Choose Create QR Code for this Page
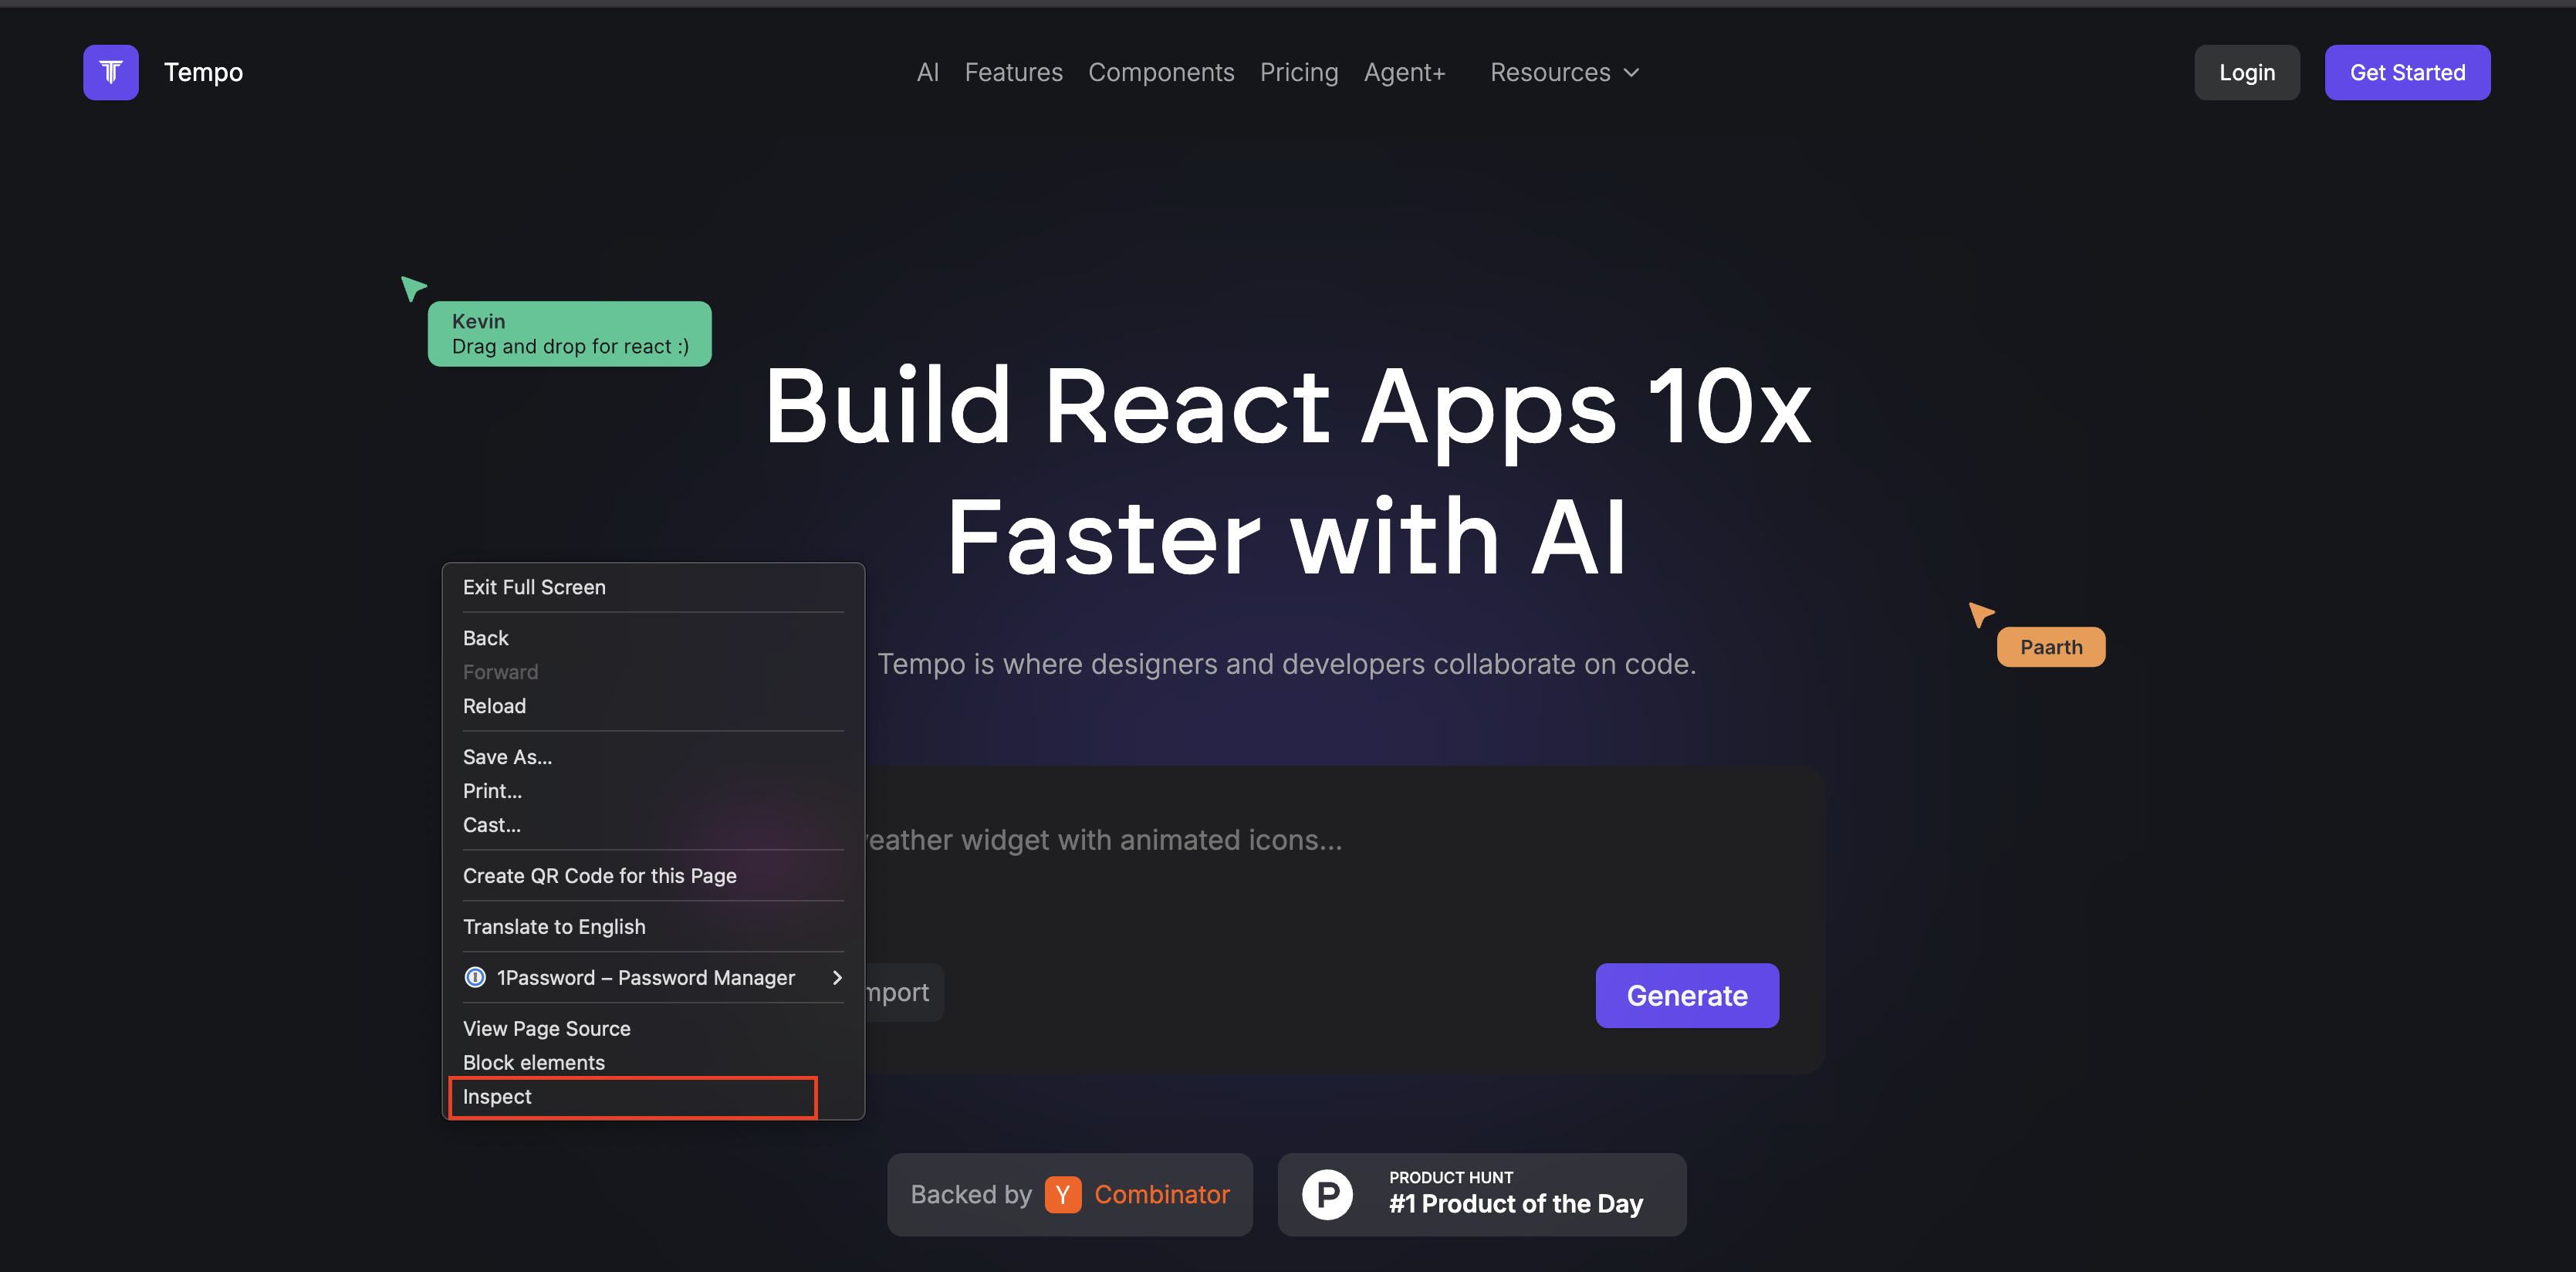2576x1272 pixels. (600, 875)
